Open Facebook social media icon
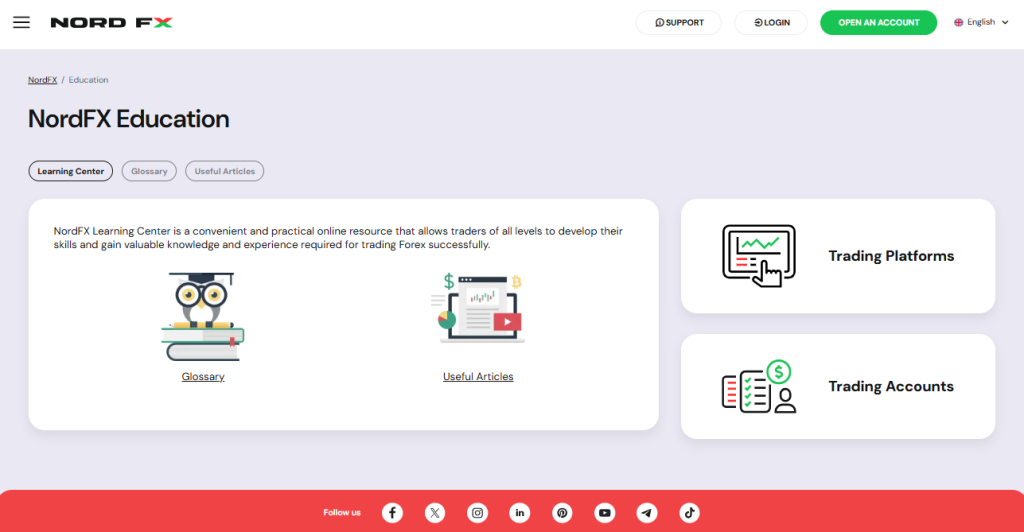 (x=393, y=513)
